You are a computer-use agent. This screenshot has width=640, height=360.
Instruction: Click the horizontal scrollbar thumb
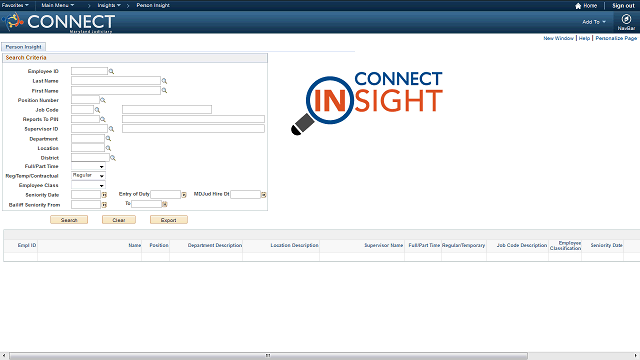[268, 356]
